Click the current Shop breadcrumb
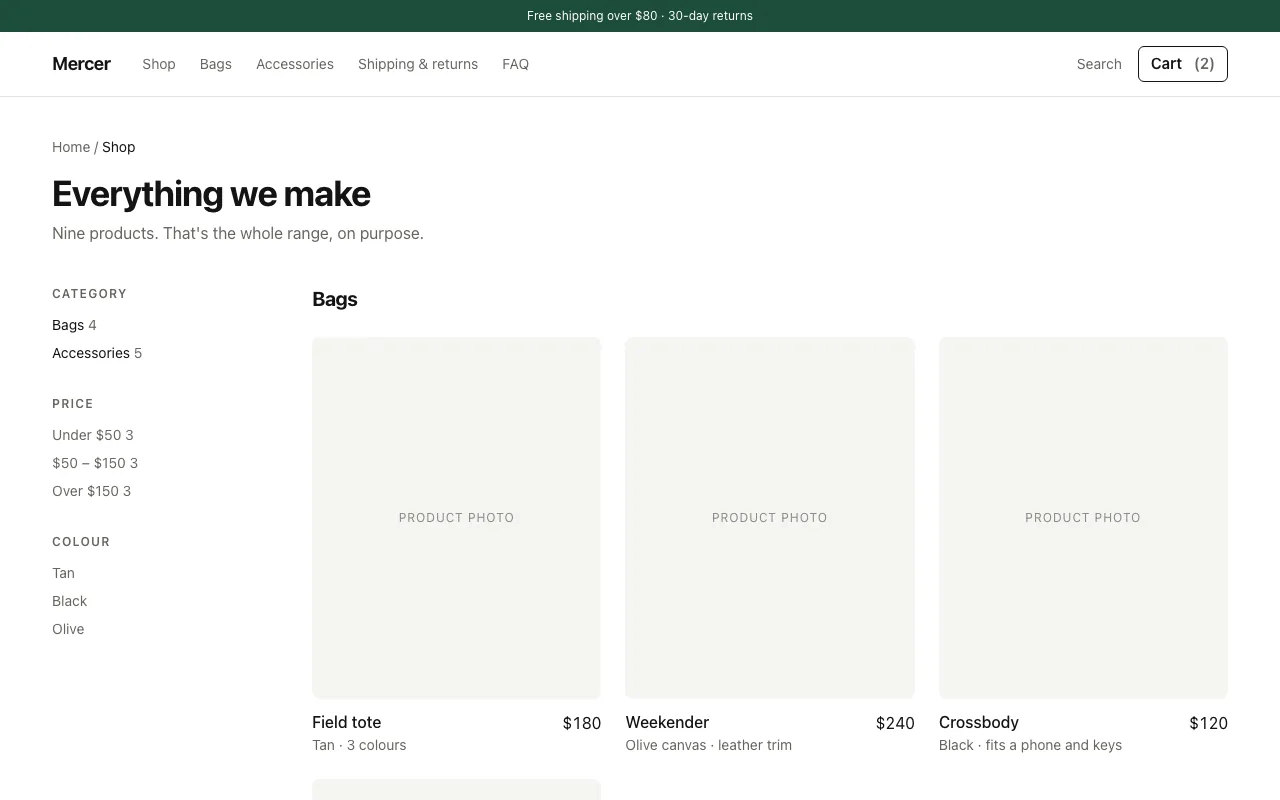This screenshot has height=800, width=1280. click(x=118, y=147)
